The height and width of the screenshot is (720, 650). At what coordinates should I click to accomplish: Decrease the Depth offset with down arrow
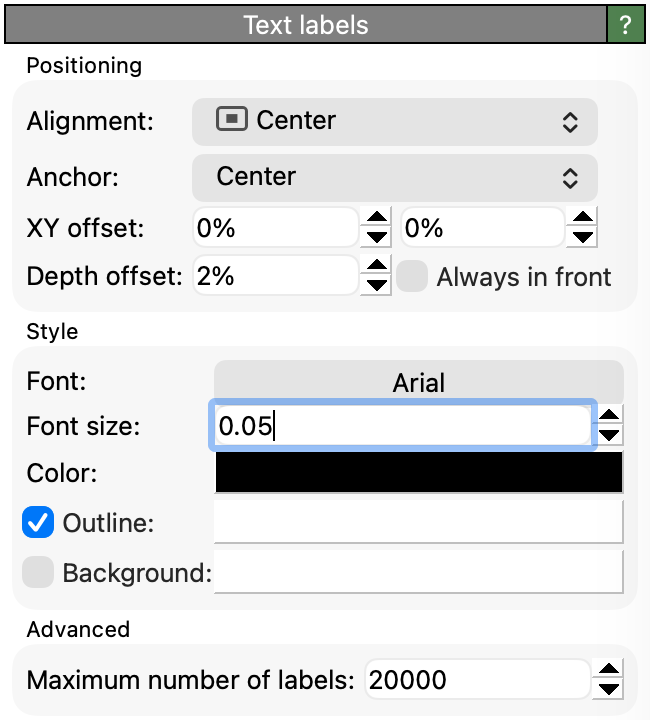tap(376, 286)
